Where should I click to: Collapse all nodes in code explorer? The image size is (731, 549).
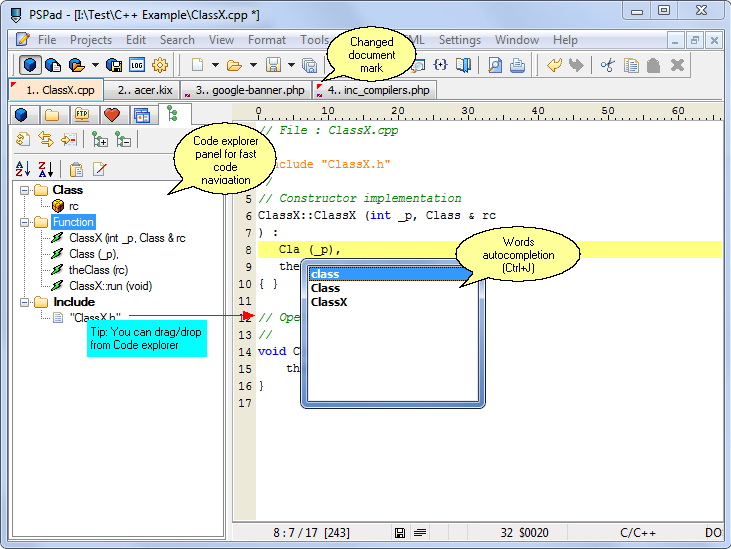point(123,140)
